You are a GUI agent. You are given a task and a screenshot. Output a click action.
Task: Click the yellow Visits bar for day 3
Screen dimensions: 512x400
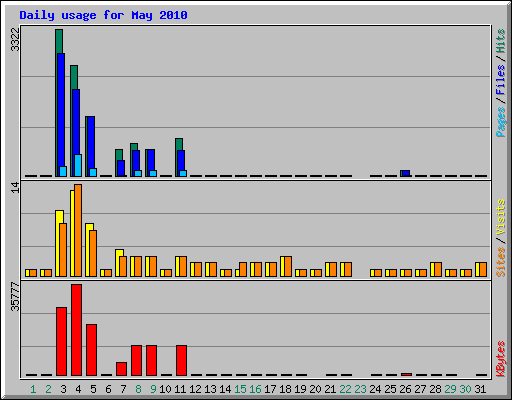[x=58, y=243]
